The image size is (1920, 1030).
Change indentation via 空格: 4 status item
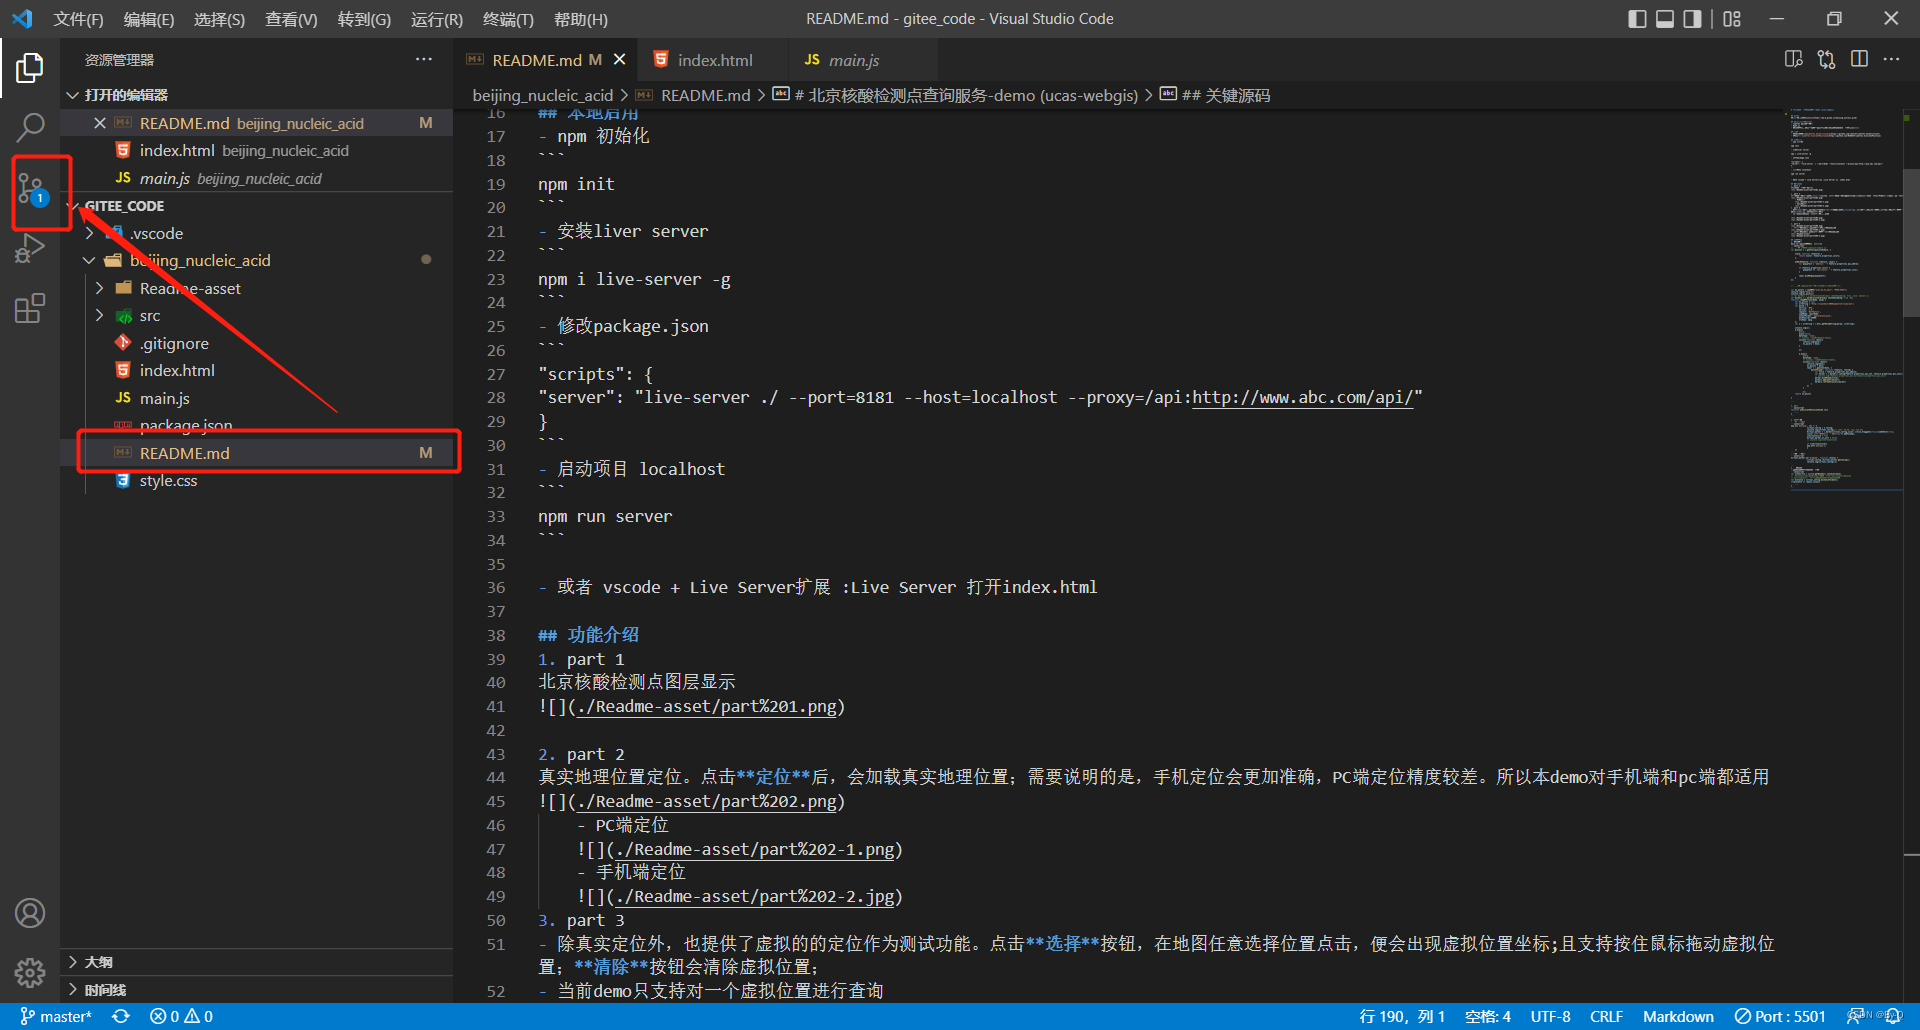tap(1488, 1016)
